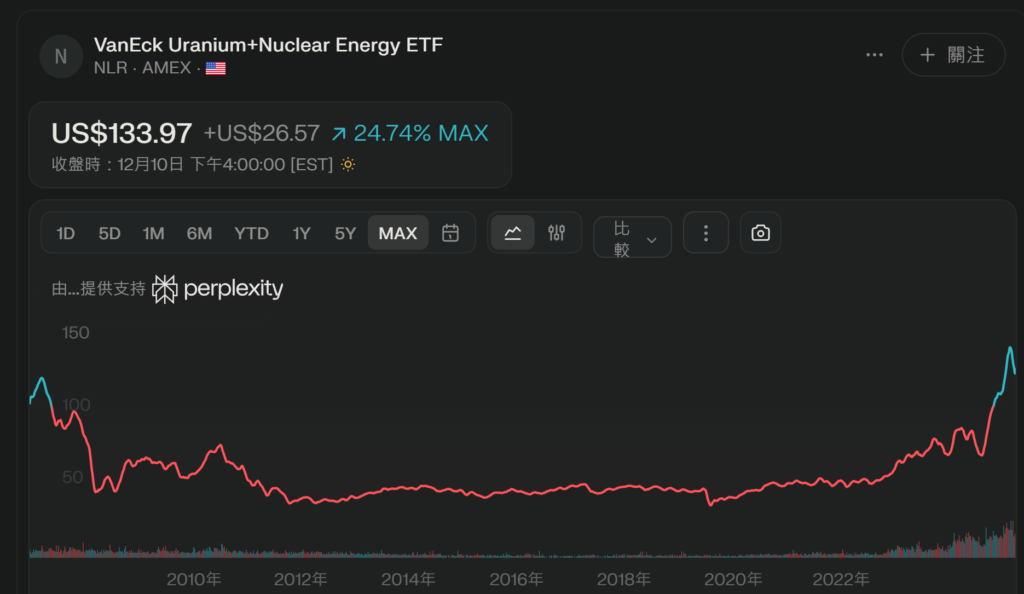Select the 6M time range
The width and height of the screenshot is (1024, 594).
[x=199, y=233]
